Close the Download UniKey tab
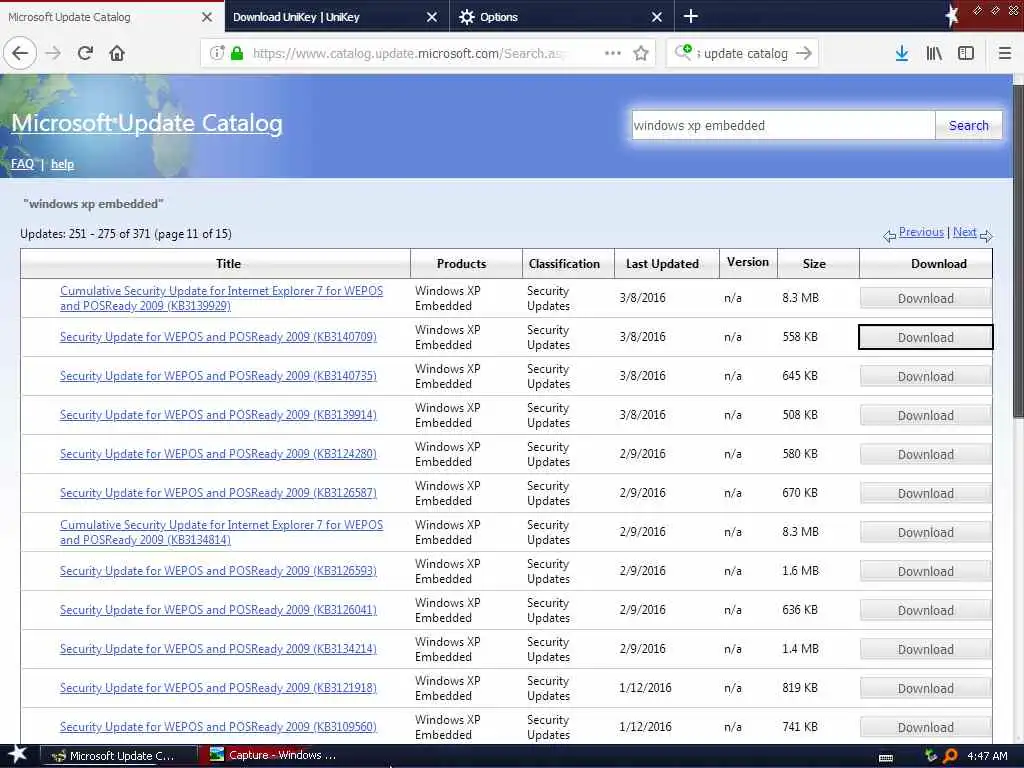 (432, 17)
